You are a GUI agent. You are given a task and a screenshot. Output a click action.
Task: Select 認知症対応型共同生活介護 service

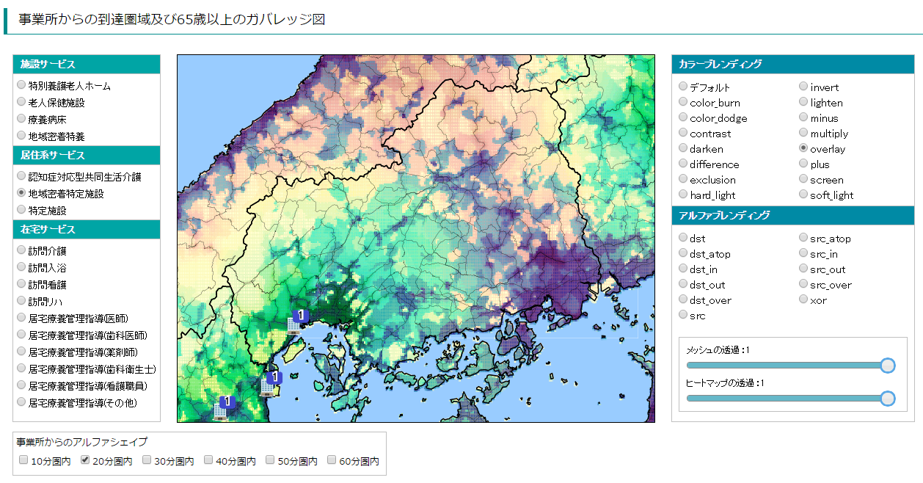tap(21, 177)
